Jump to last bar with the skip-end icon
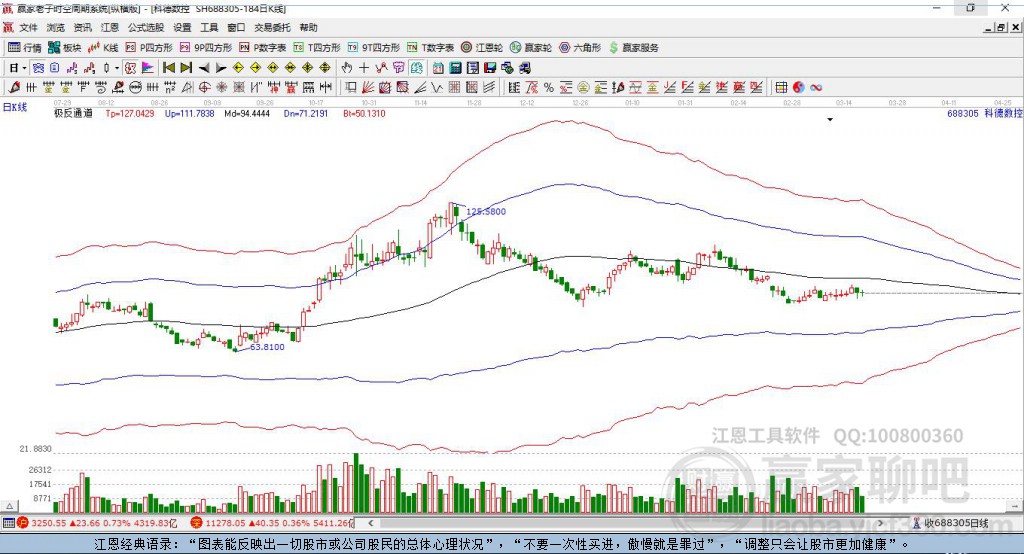Viewport: 1024px width, 554px height. pyautogui.click(x=186, y=68)
